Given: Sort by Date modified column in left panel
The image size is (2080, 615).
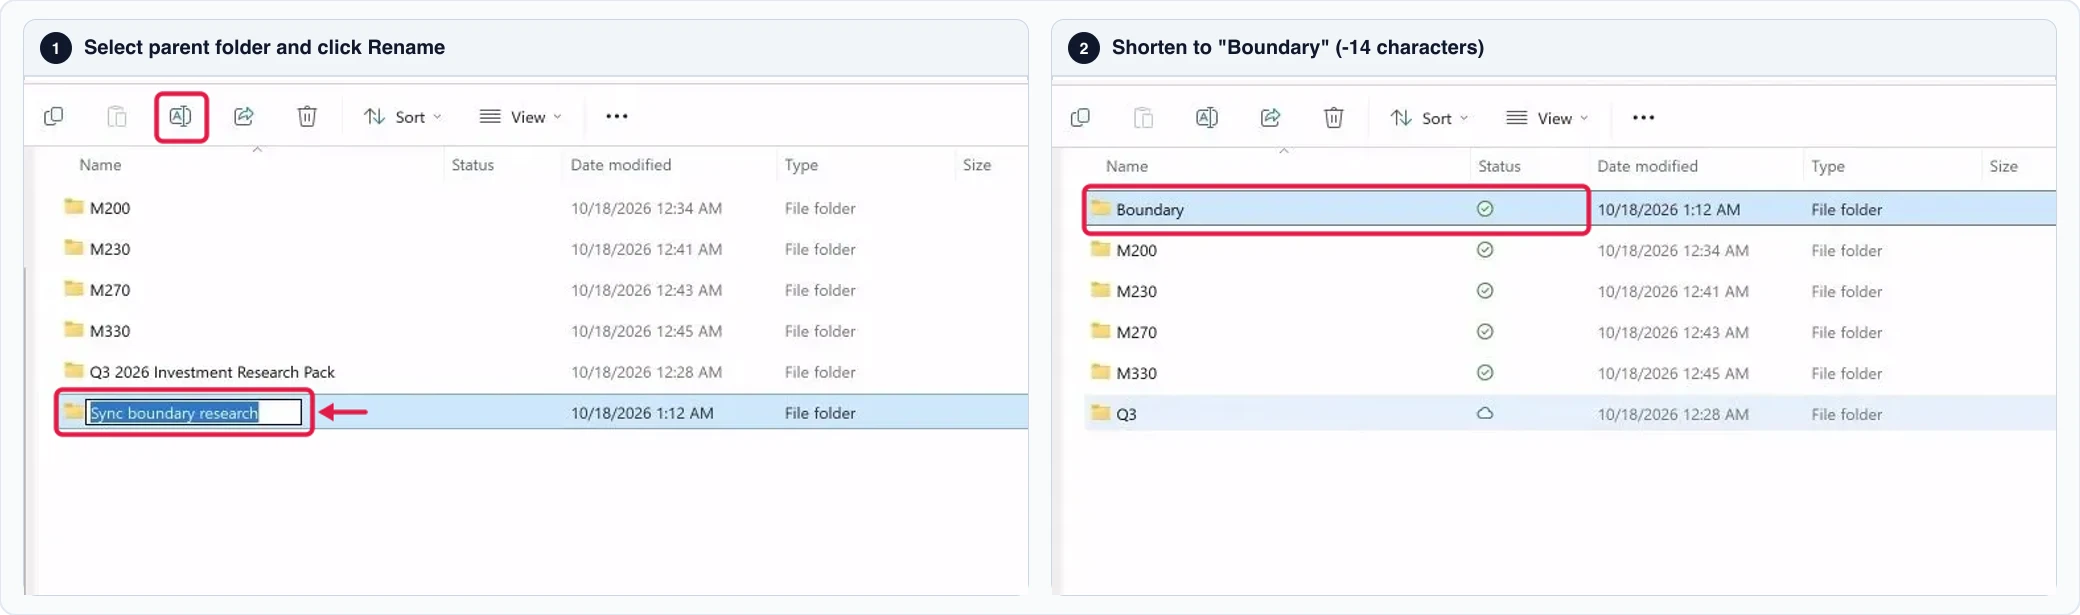Looking at the screenshot, I should pos(621,165).
